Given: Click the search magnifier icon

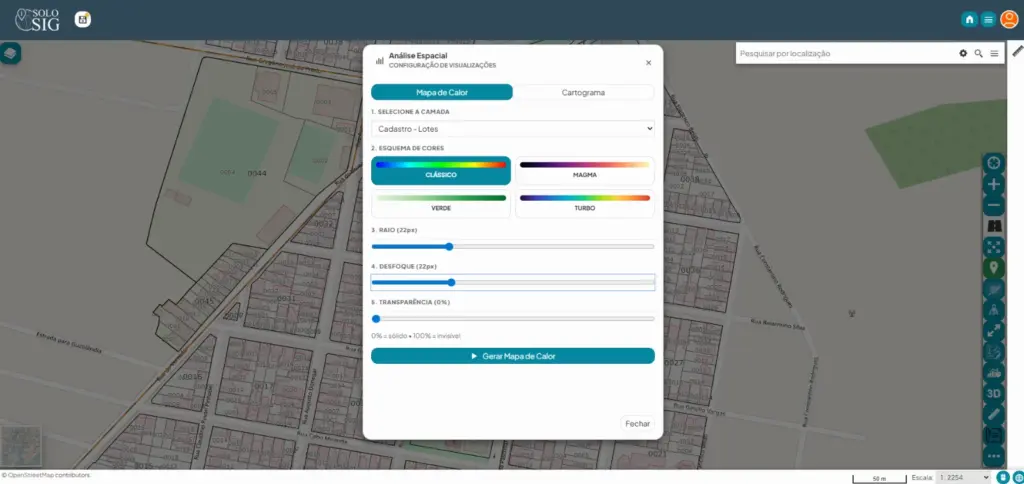Looking at the screenshot, I should click(x=979, y=53).
